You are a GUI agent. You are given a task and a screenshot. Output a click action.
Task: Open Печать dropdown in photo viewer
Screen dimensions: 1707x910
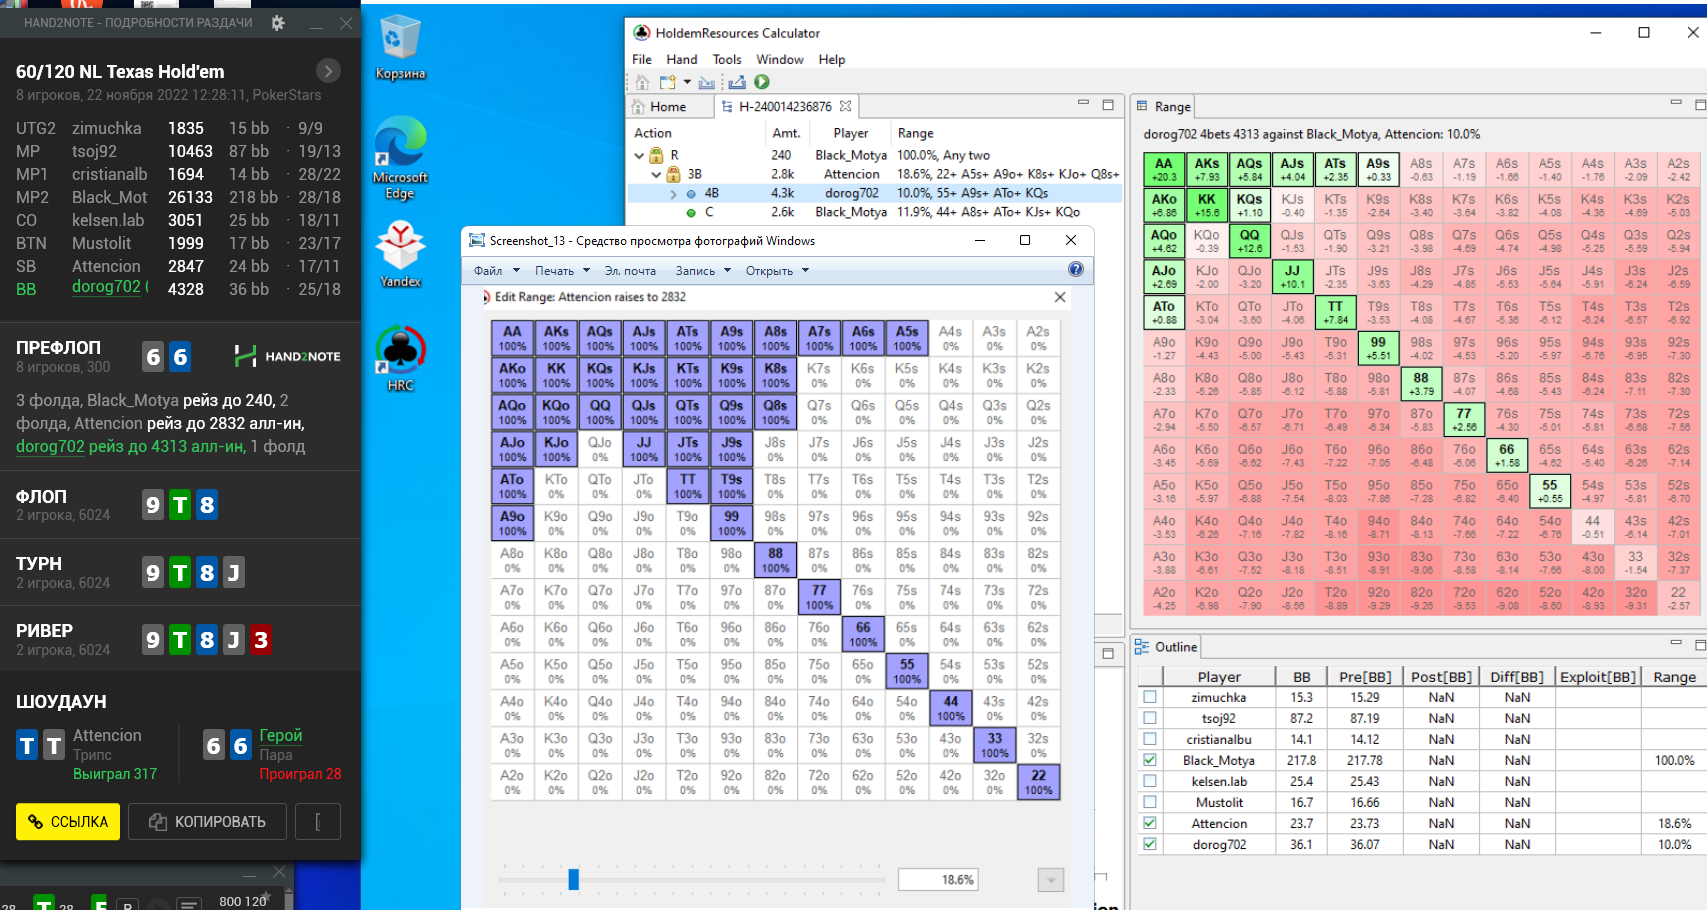coord(562,270)
